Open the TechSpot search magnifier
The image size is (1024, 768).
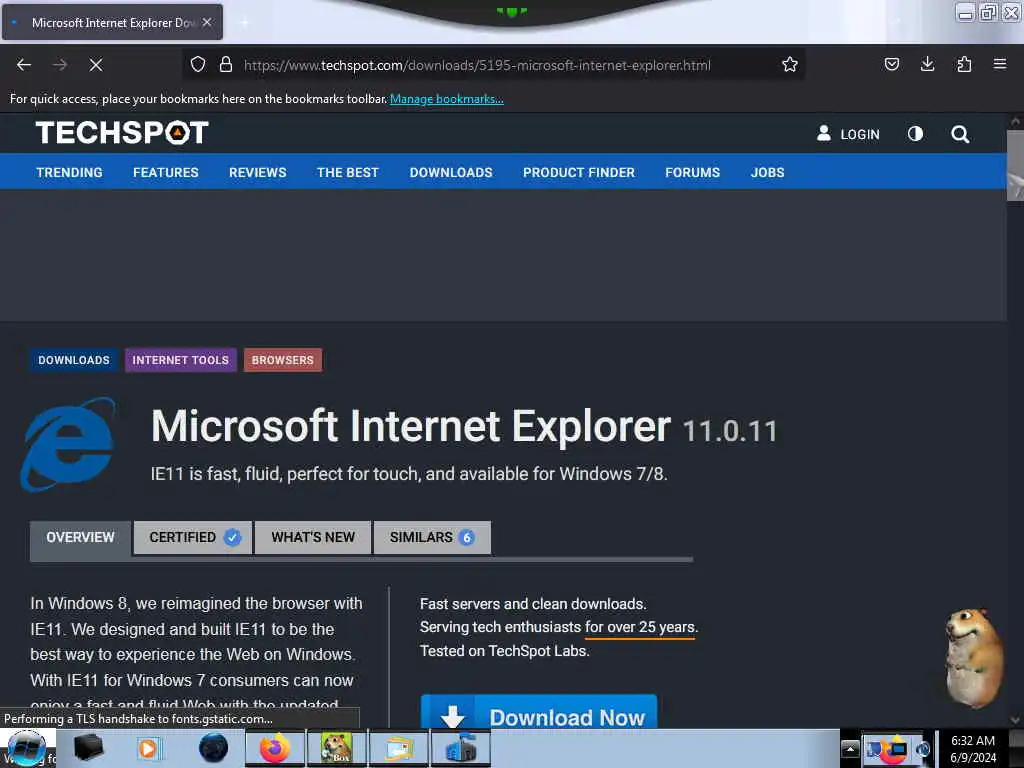[x=960, y=135]
